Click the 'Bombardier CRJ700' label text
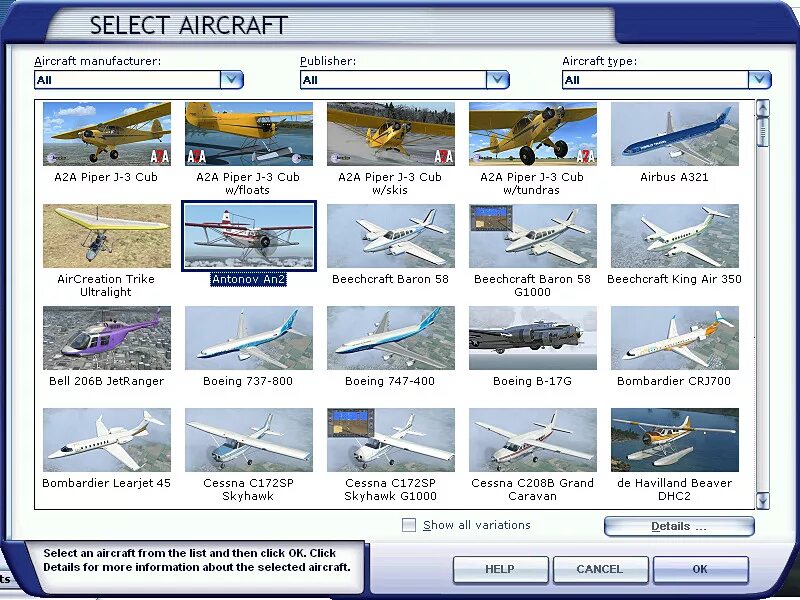Viewport: 800px width, 600px height. click(674, 381)
